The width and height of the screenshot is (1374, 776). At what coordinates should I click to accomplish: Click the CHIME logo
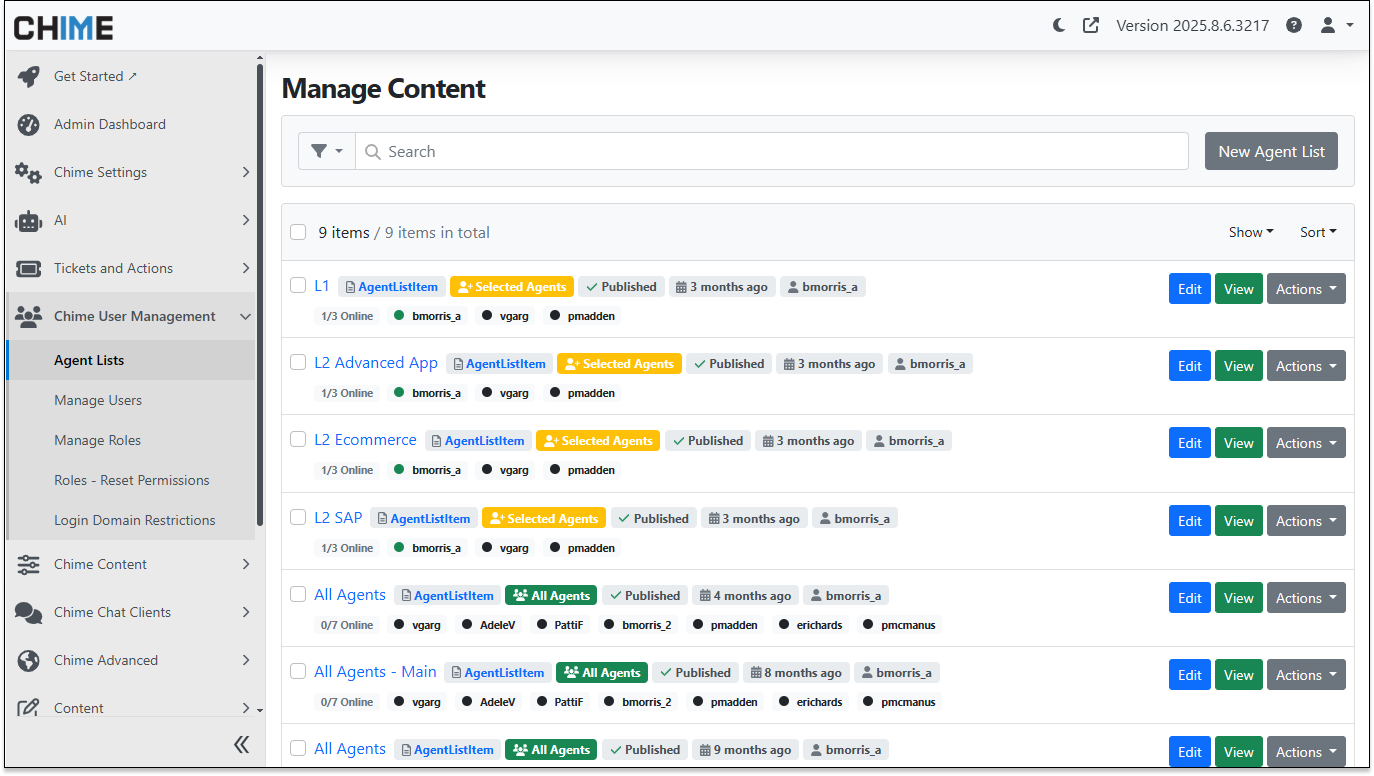coord(63,27)
